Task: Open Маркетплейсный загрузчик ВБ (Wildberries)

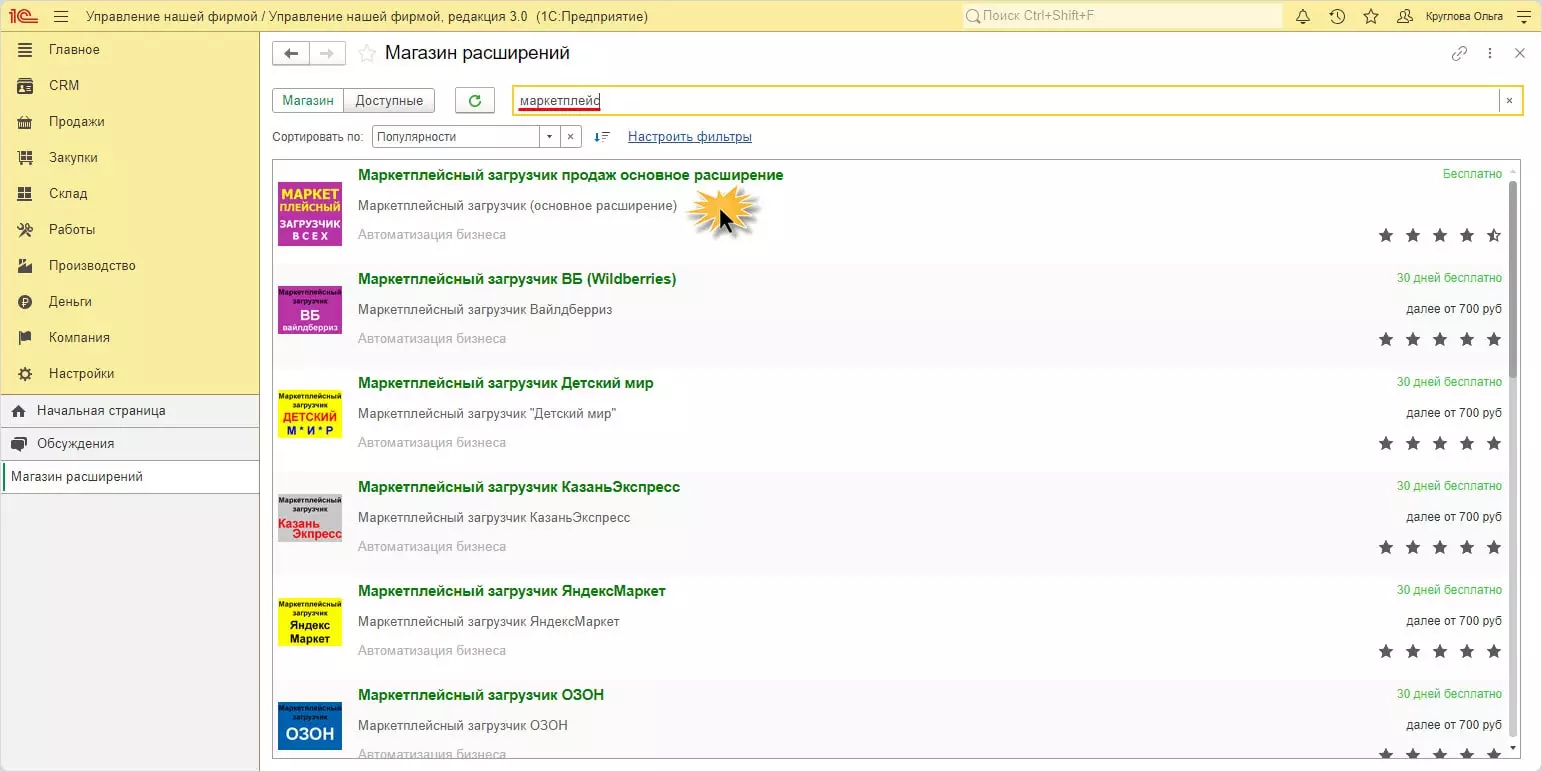Action: pyautogui.click(x=517, y=279)
